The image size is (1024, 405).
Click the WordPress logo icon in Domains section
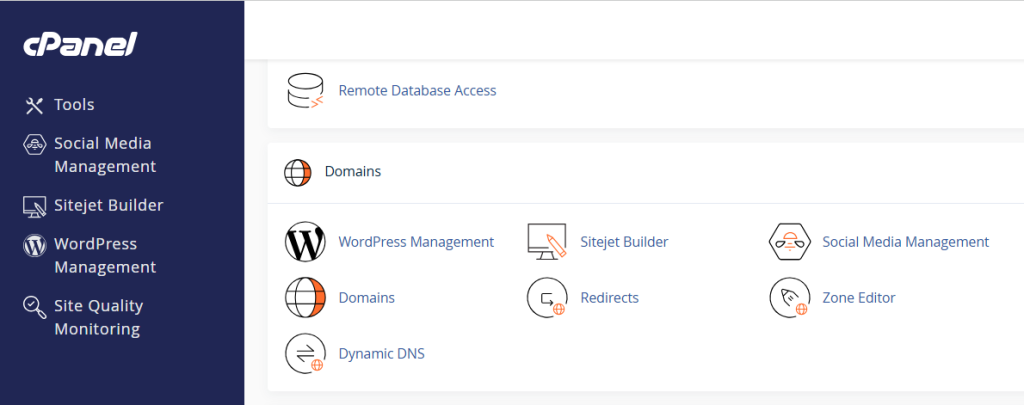(x=305, y=242)
